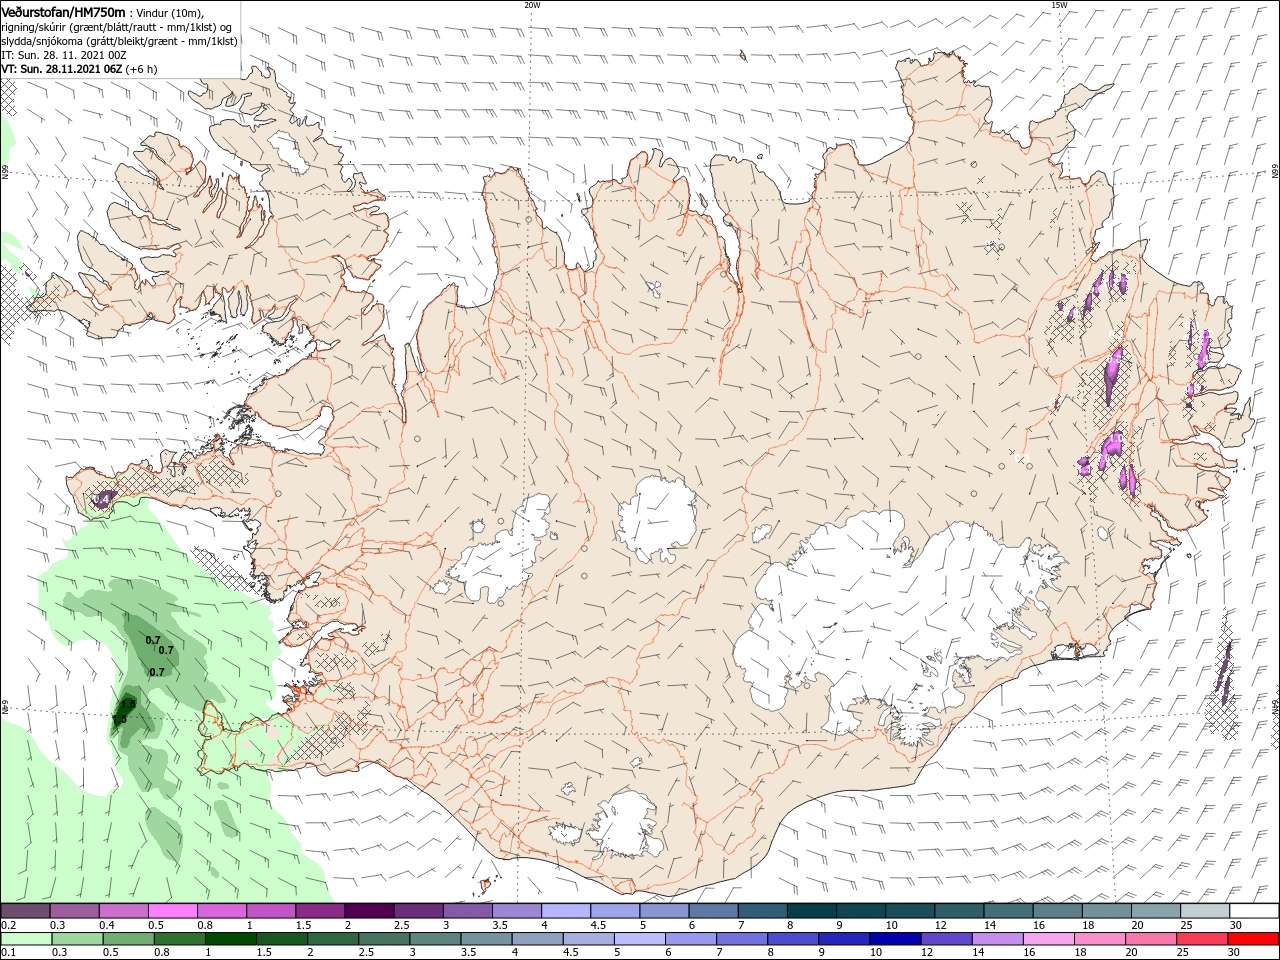
Task: Click the bright pink 0.5 snow-scale swatch
Action: point(172,911)
